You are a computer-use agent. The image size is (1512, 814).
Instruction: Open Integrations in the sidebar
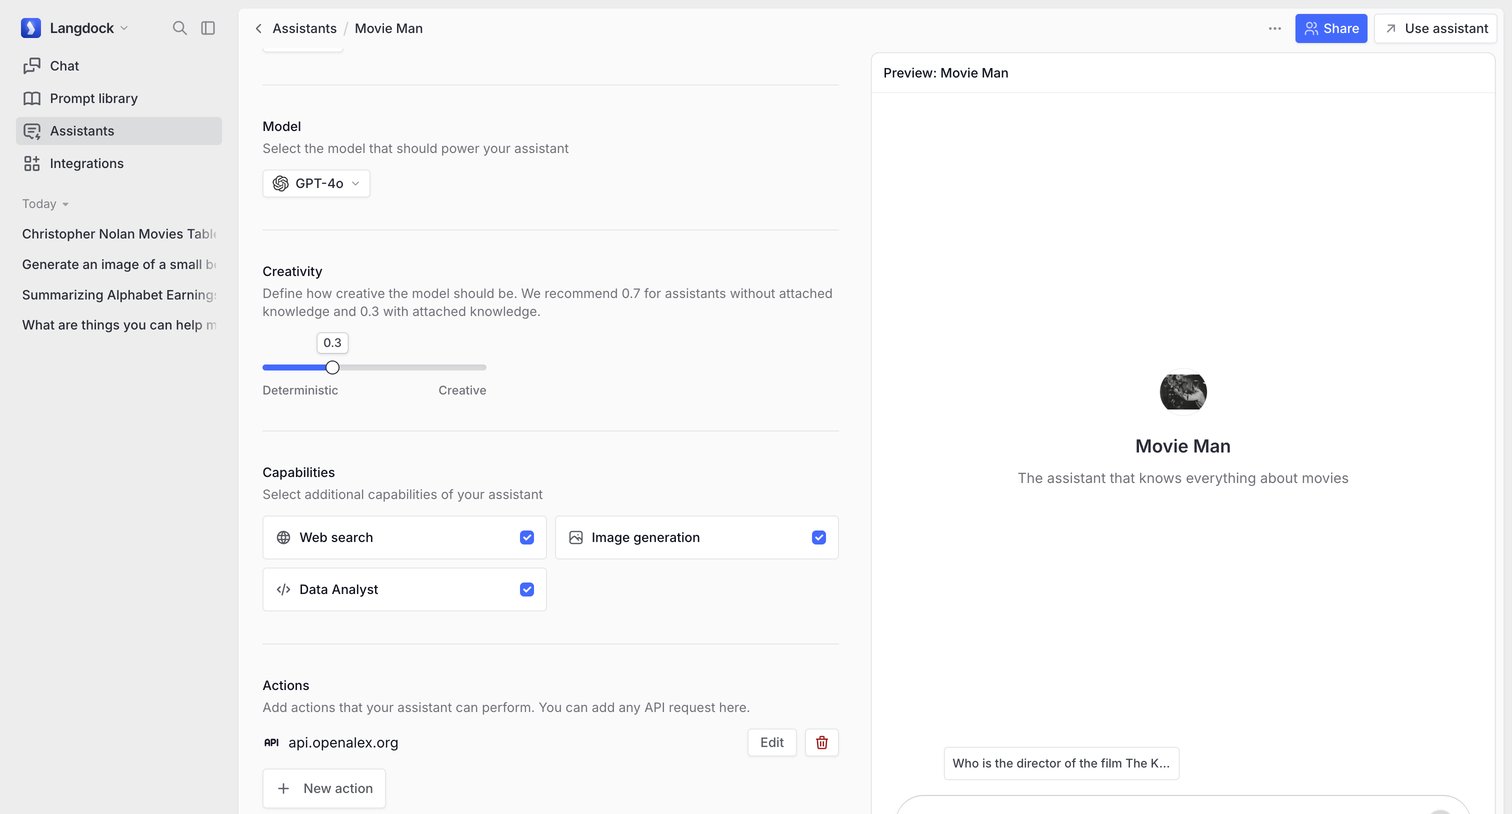[x=119, y=164]
